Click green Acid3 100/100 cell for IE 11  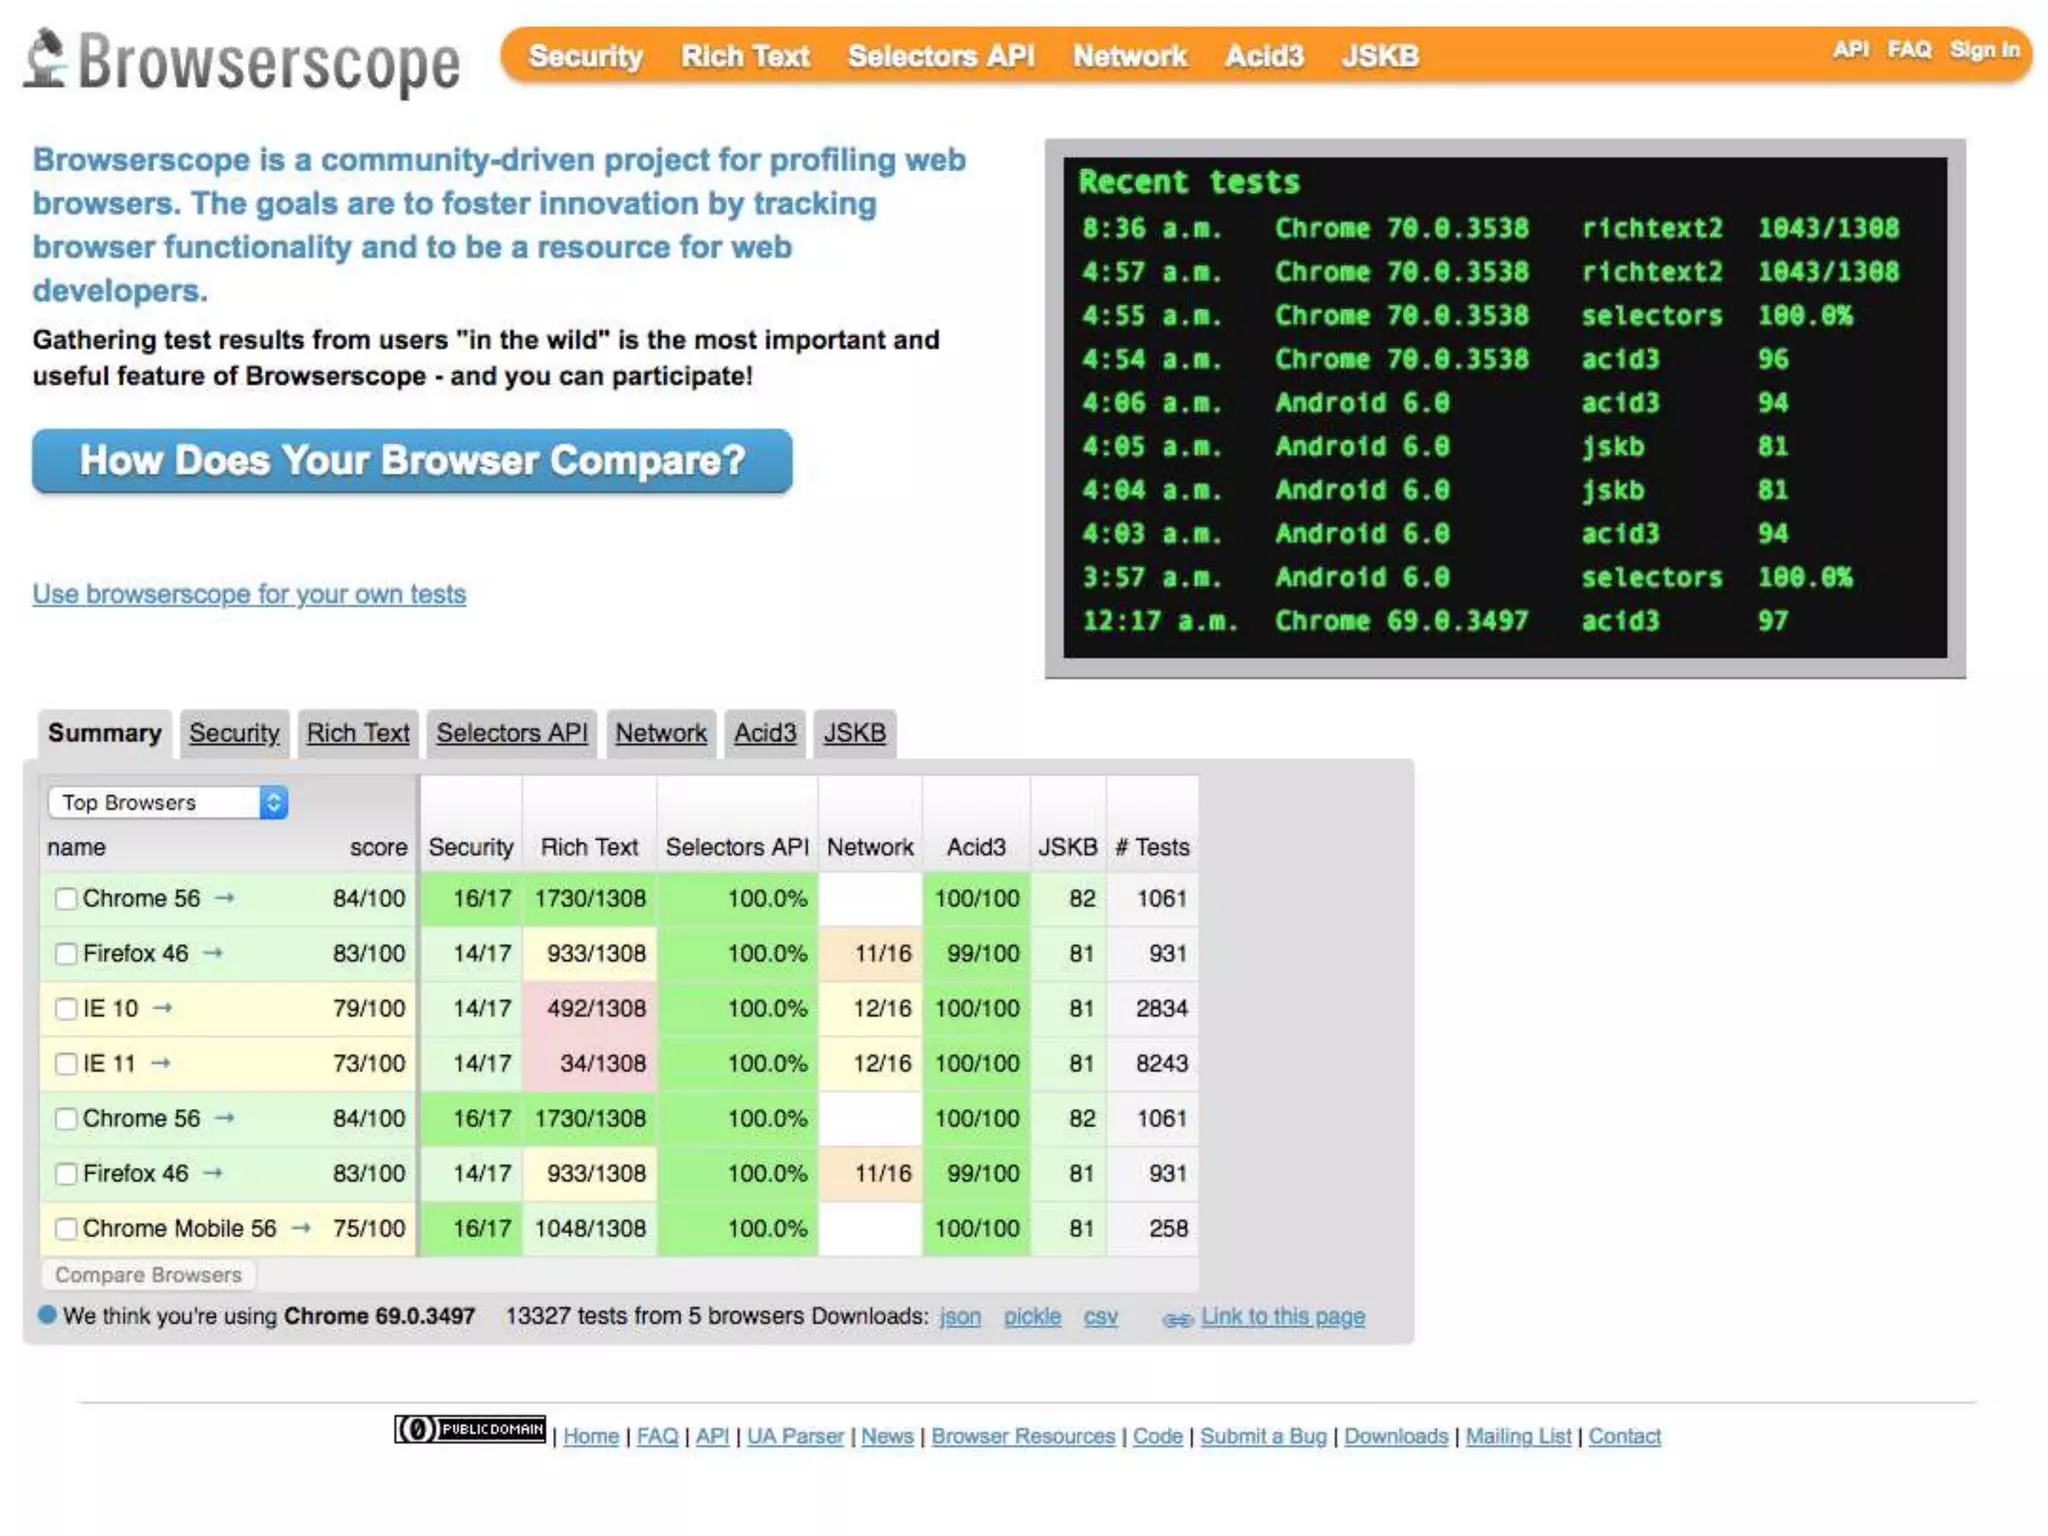pos(976,1063)
